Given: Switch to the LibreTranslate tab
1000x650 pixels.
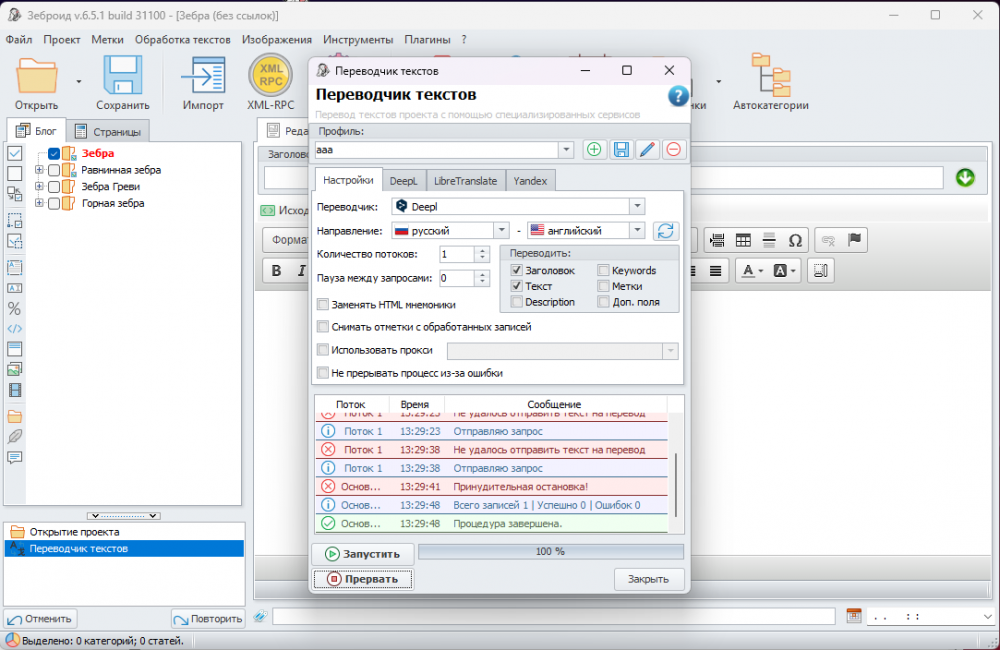Looking at the screenshot, I should 465,181.
